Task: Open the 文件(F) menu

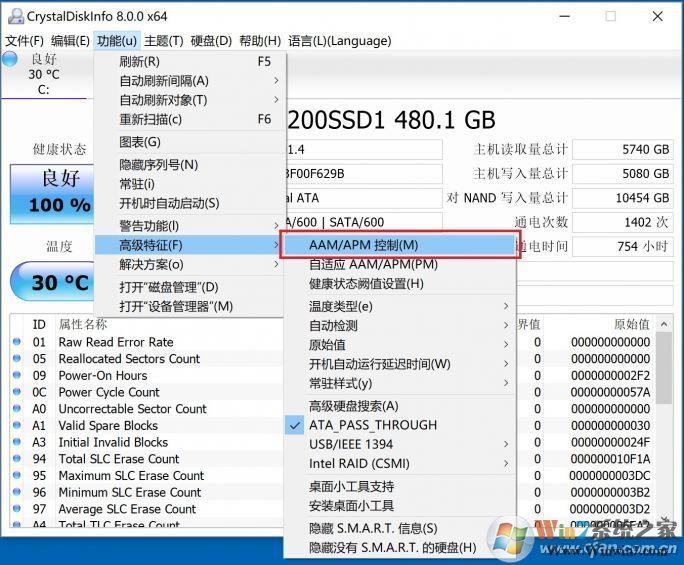Action: 24,41
